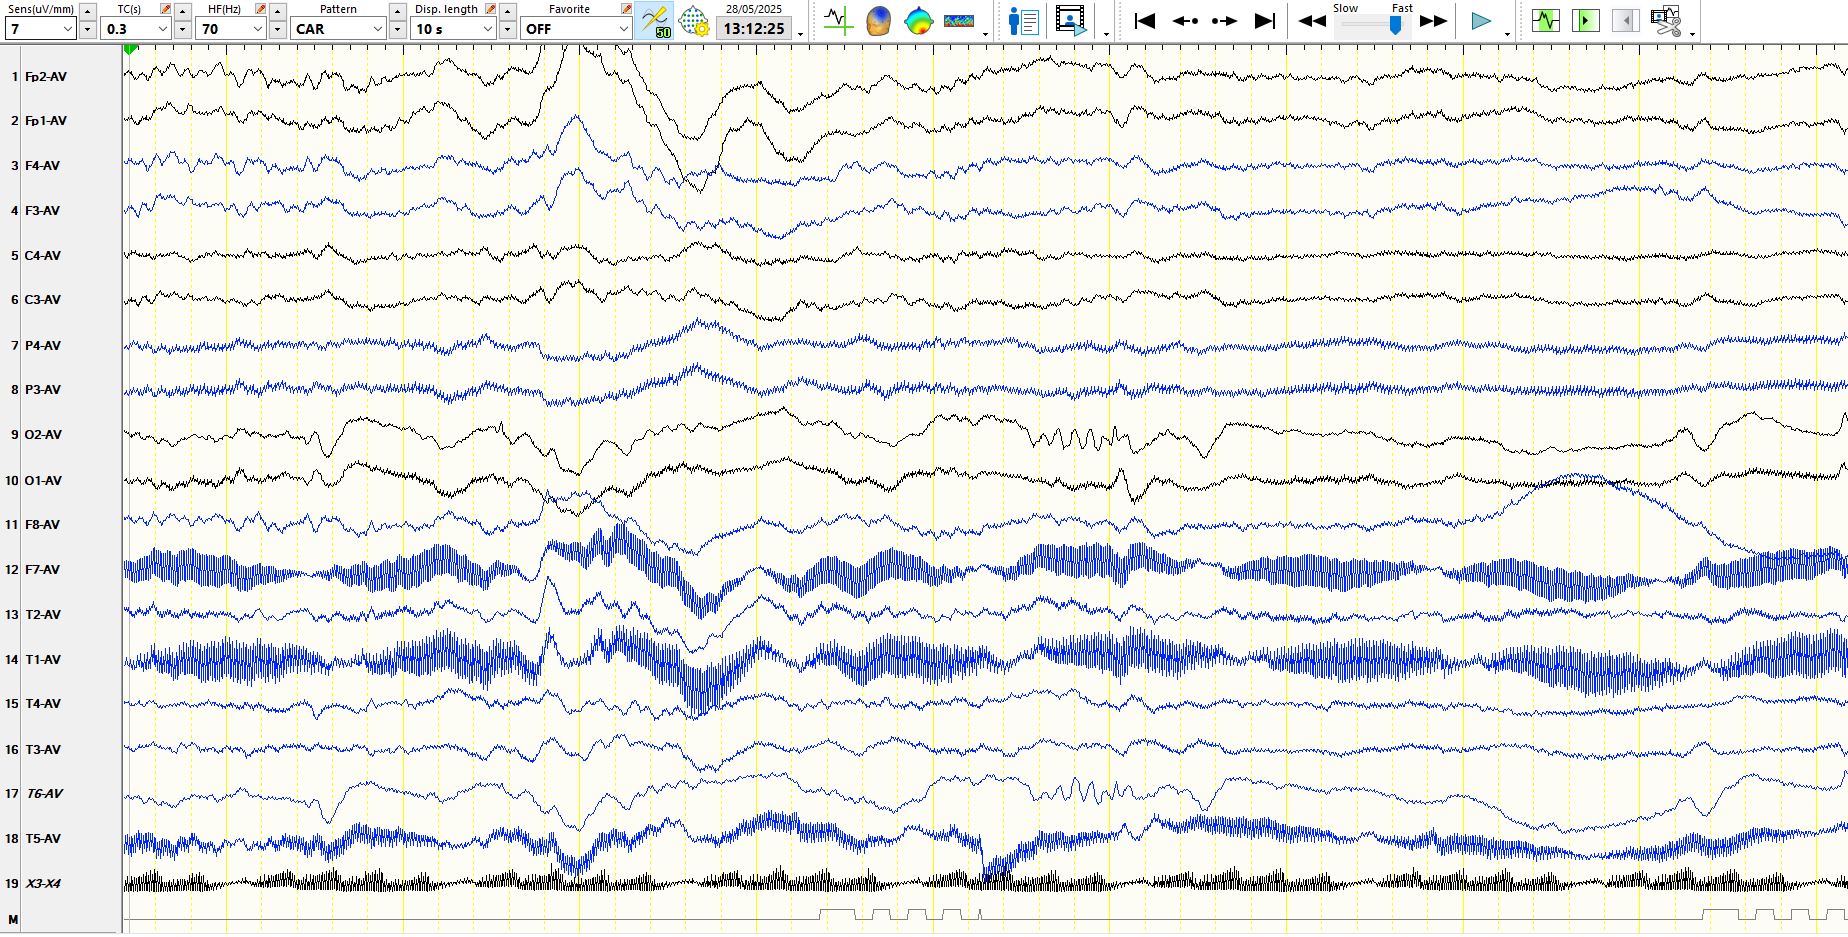
Task: Step the TC(s) value up
Action: pos(183,11)
